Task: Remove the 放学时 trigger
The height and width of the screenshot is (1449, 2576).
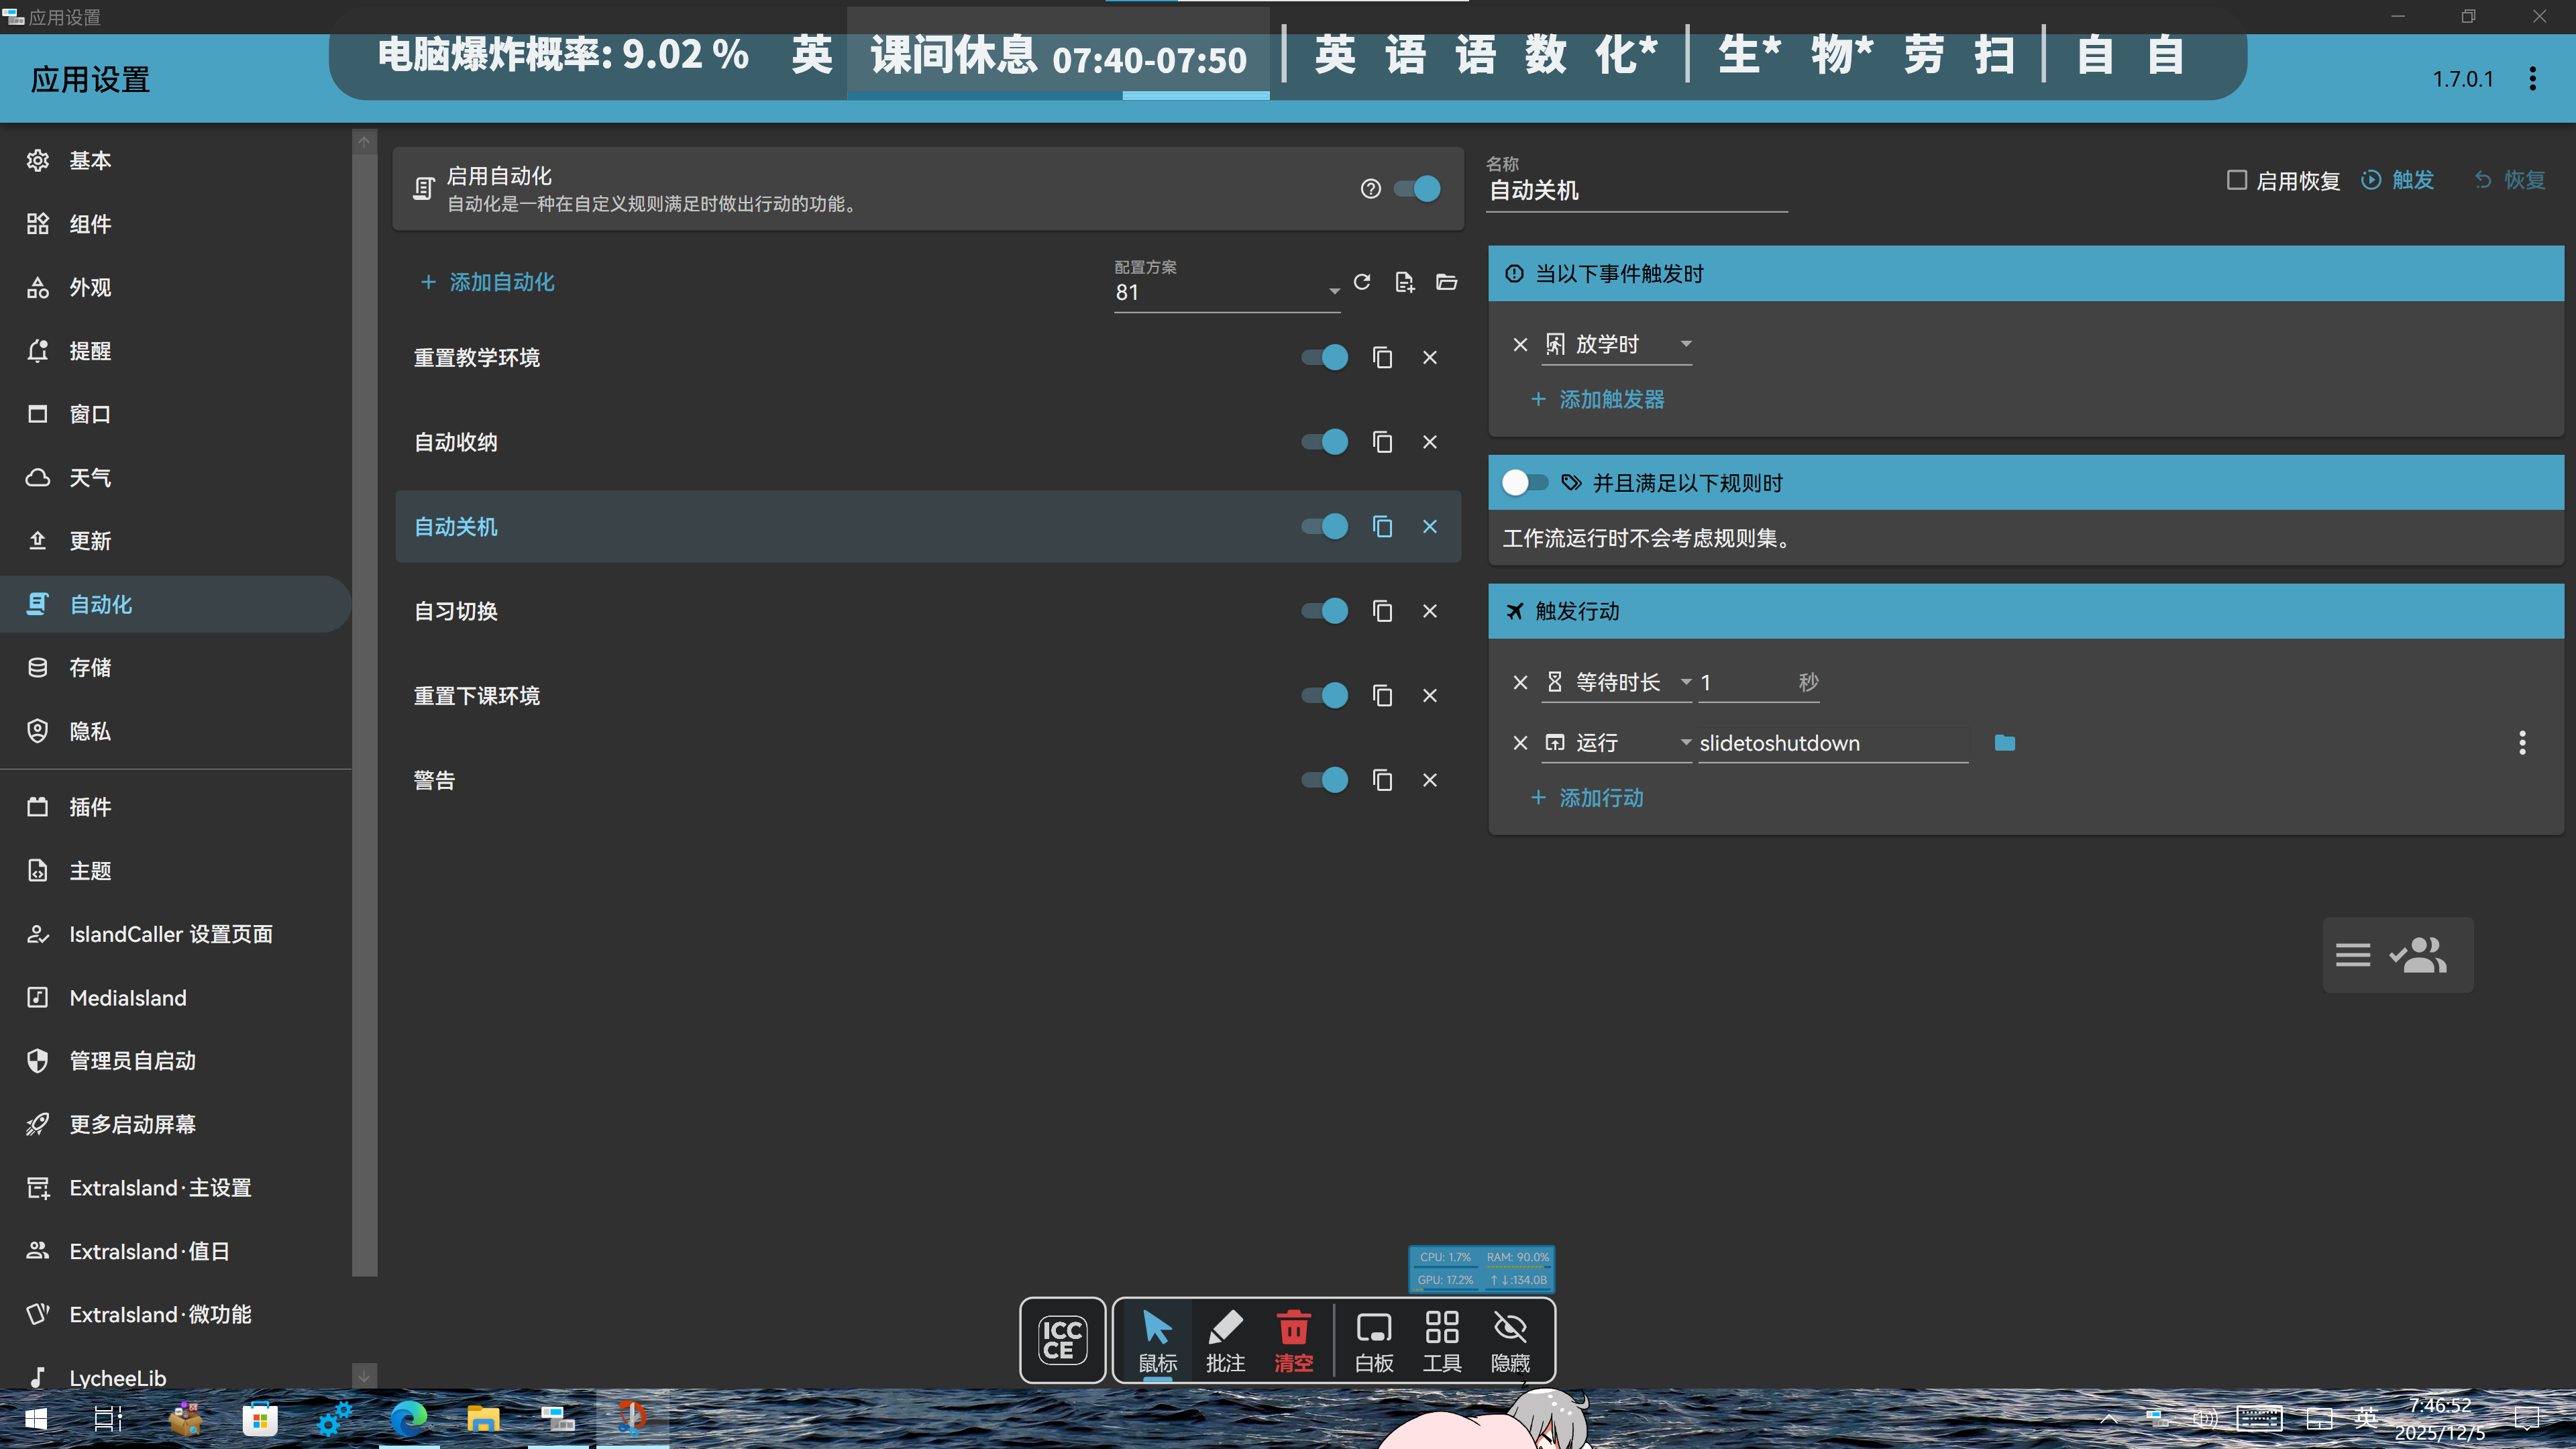Action: point(1520,345)
